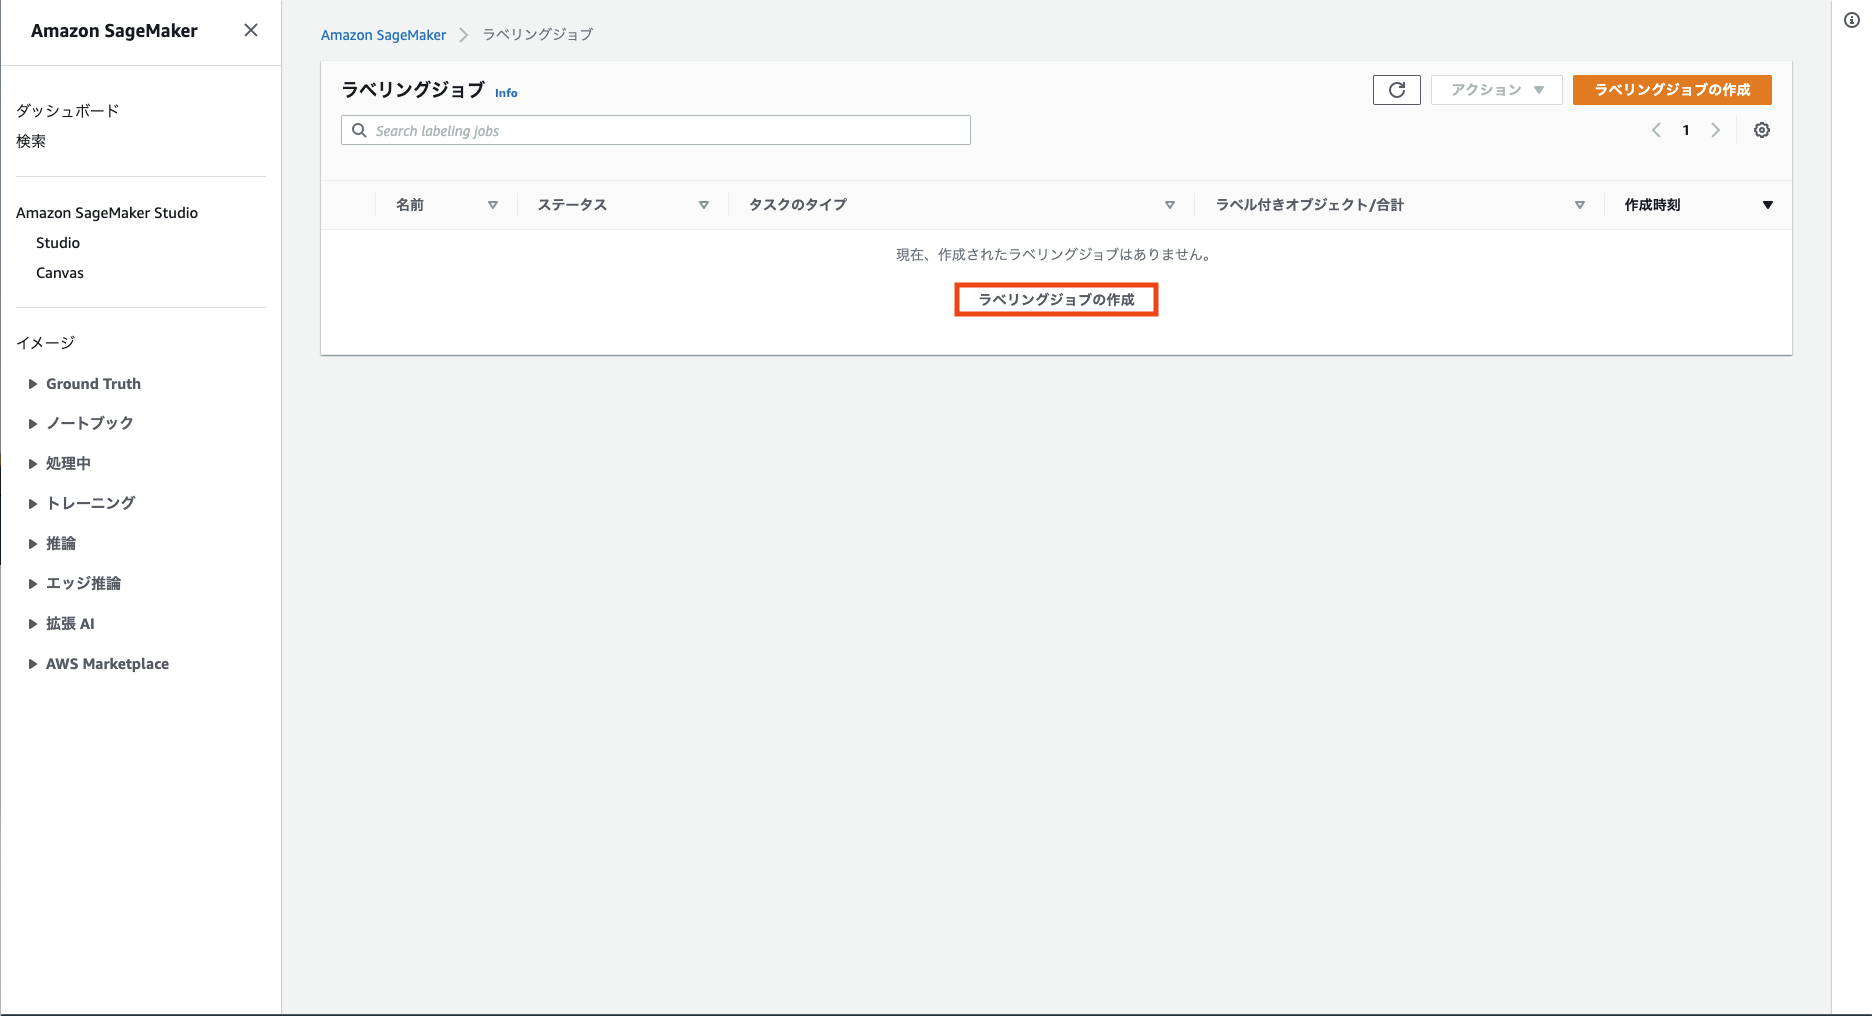Follow the Amazon SageMaker breadcrumb link
1872x1016 pixels.
pyautogui.click(x=383, y=35)
